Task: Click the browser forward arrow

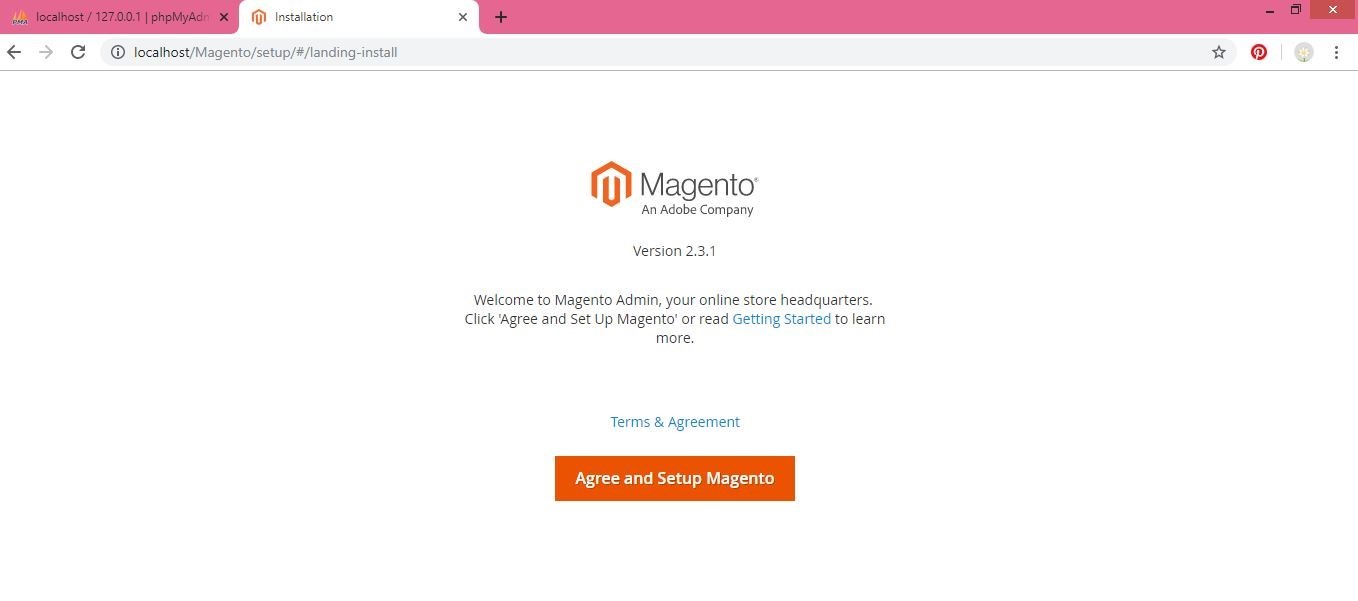Action: tap(46, 52)
